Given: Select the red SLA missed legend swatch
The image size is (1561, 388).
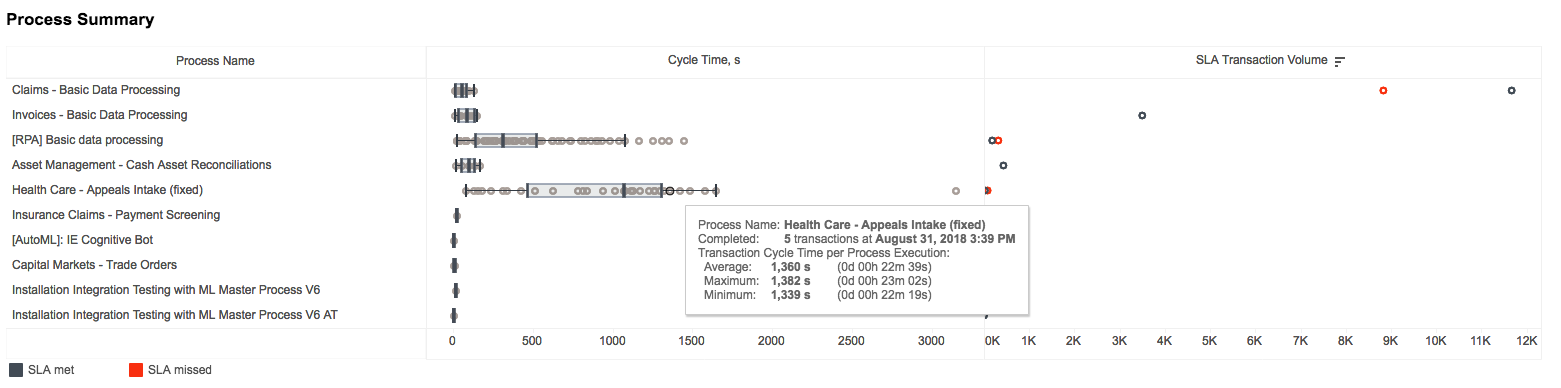Looking at the screenshot, I should [136, 370].
